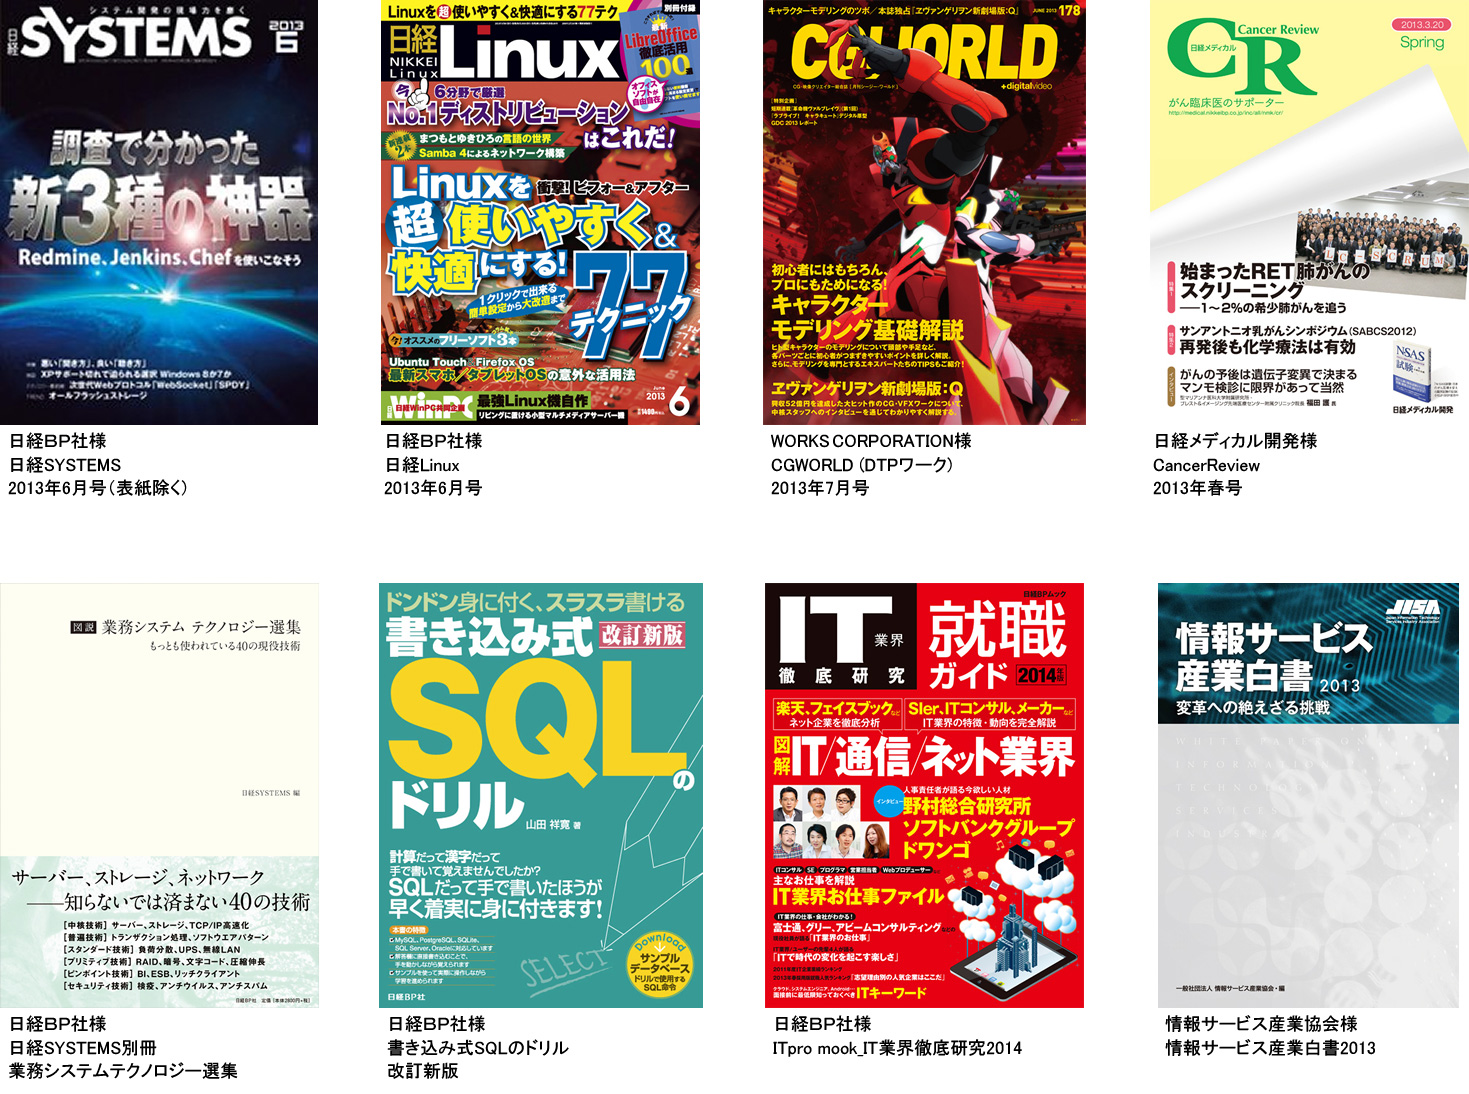Select the caption 情報サービス産業協会様
The height and width of the screenshot is (1094, 1469).
point(1262,1024)
